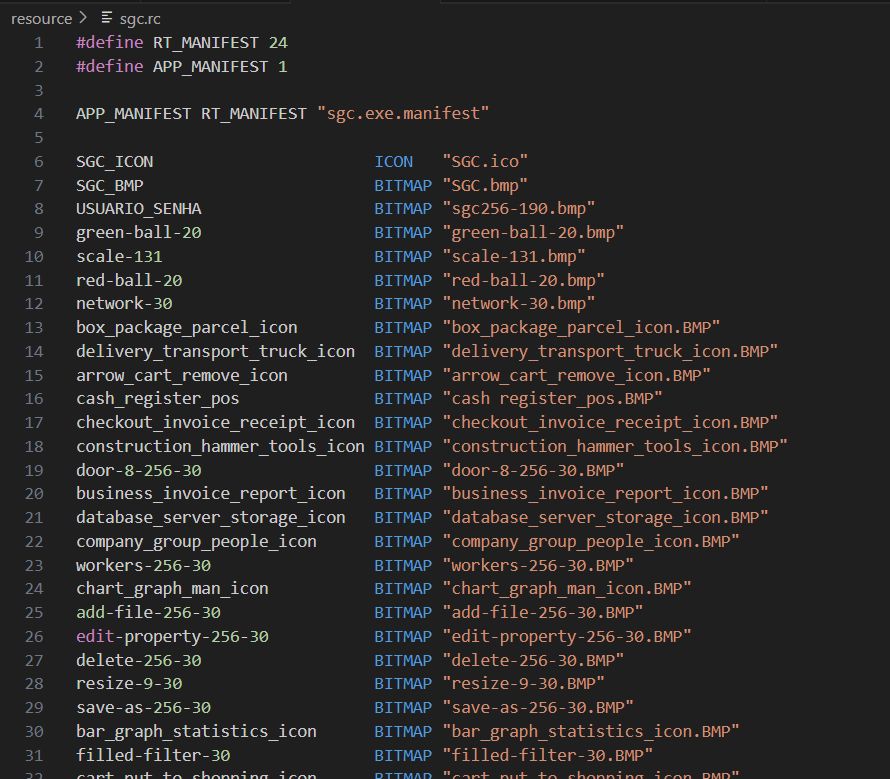
Task: Click the ICON keyword on the SGC_ICON line
Action: (394, 161)
